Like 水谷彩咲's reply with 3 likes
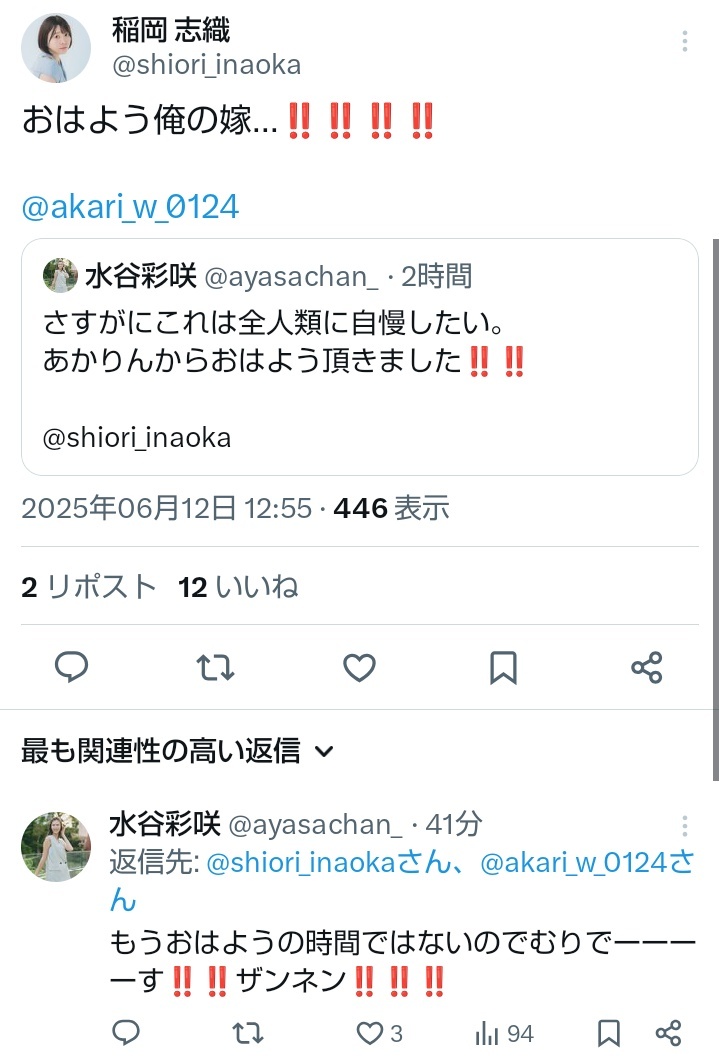This screenshot has height=1063, width=719. pos(379,1033)
